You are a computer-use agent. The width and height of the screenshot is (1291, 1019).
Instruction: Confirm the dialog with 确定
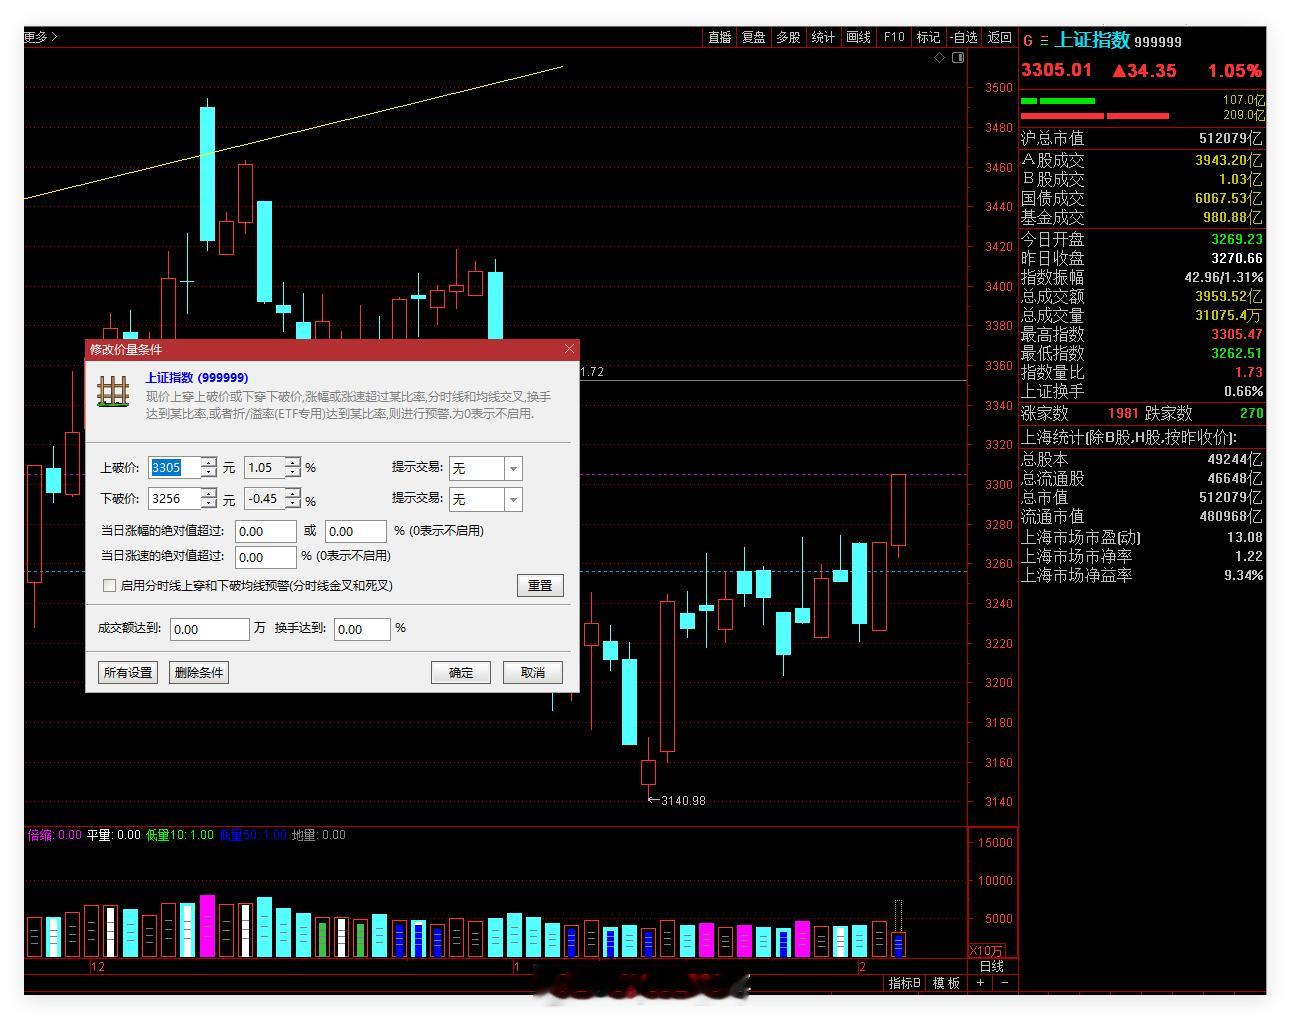tap(461, 672)
